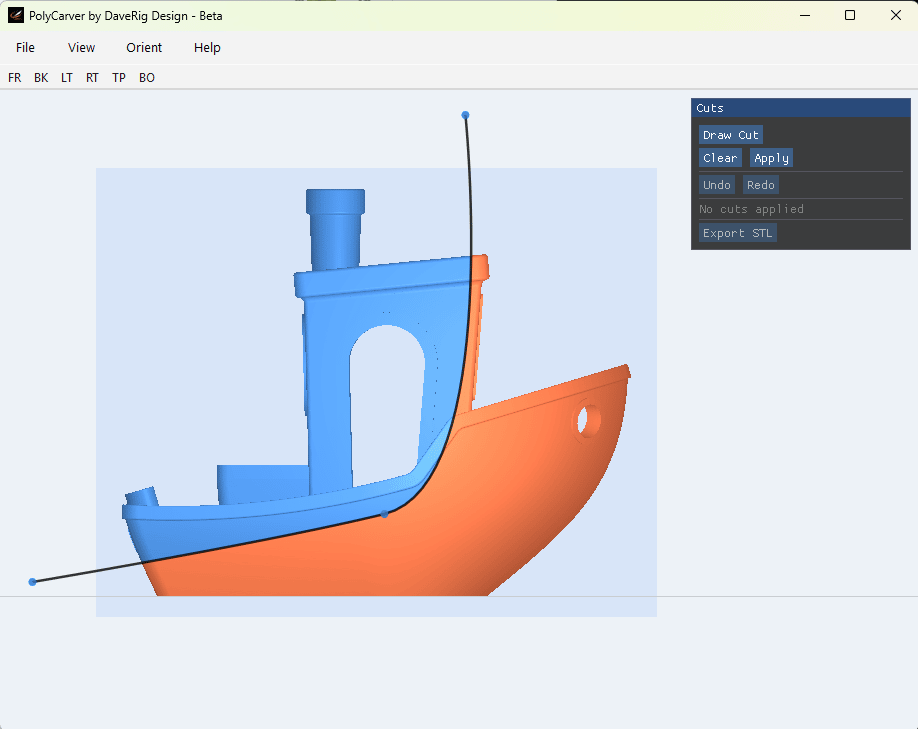
Task: Switch to bottom view with BO
Action: pyautogui.click(x=147, y=78)
